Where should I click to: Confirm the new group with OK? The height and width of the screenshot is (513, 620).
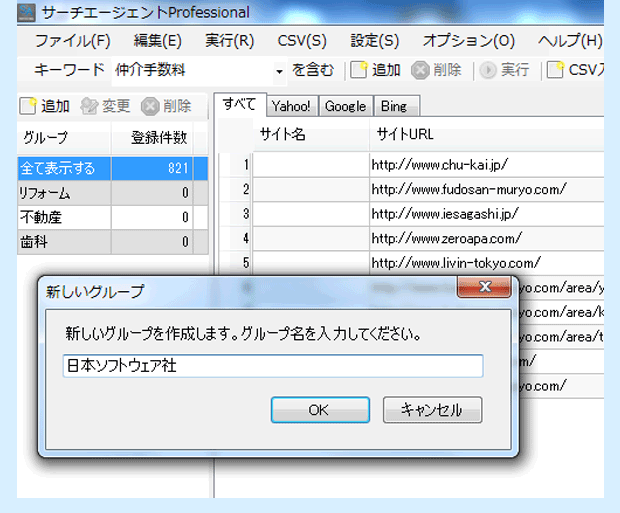pos(320,410)
